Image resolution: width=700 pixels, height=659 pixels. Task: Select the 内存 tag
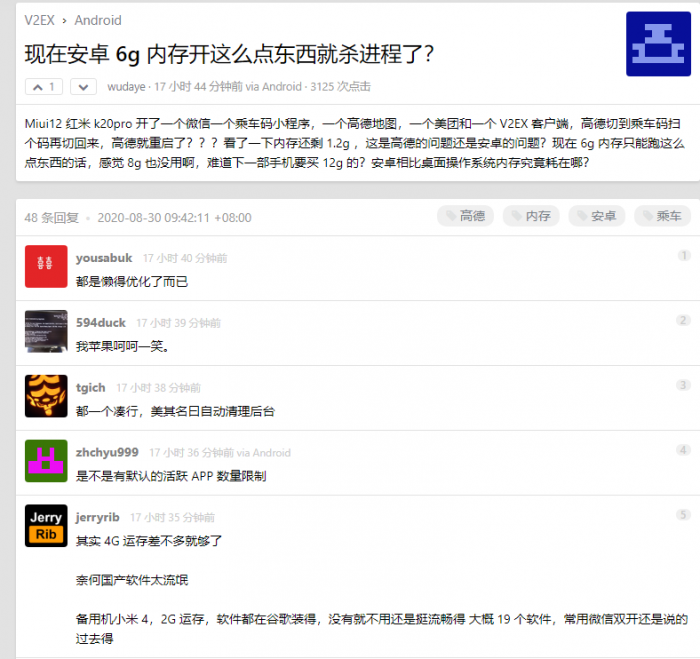(x=531, y=216)
